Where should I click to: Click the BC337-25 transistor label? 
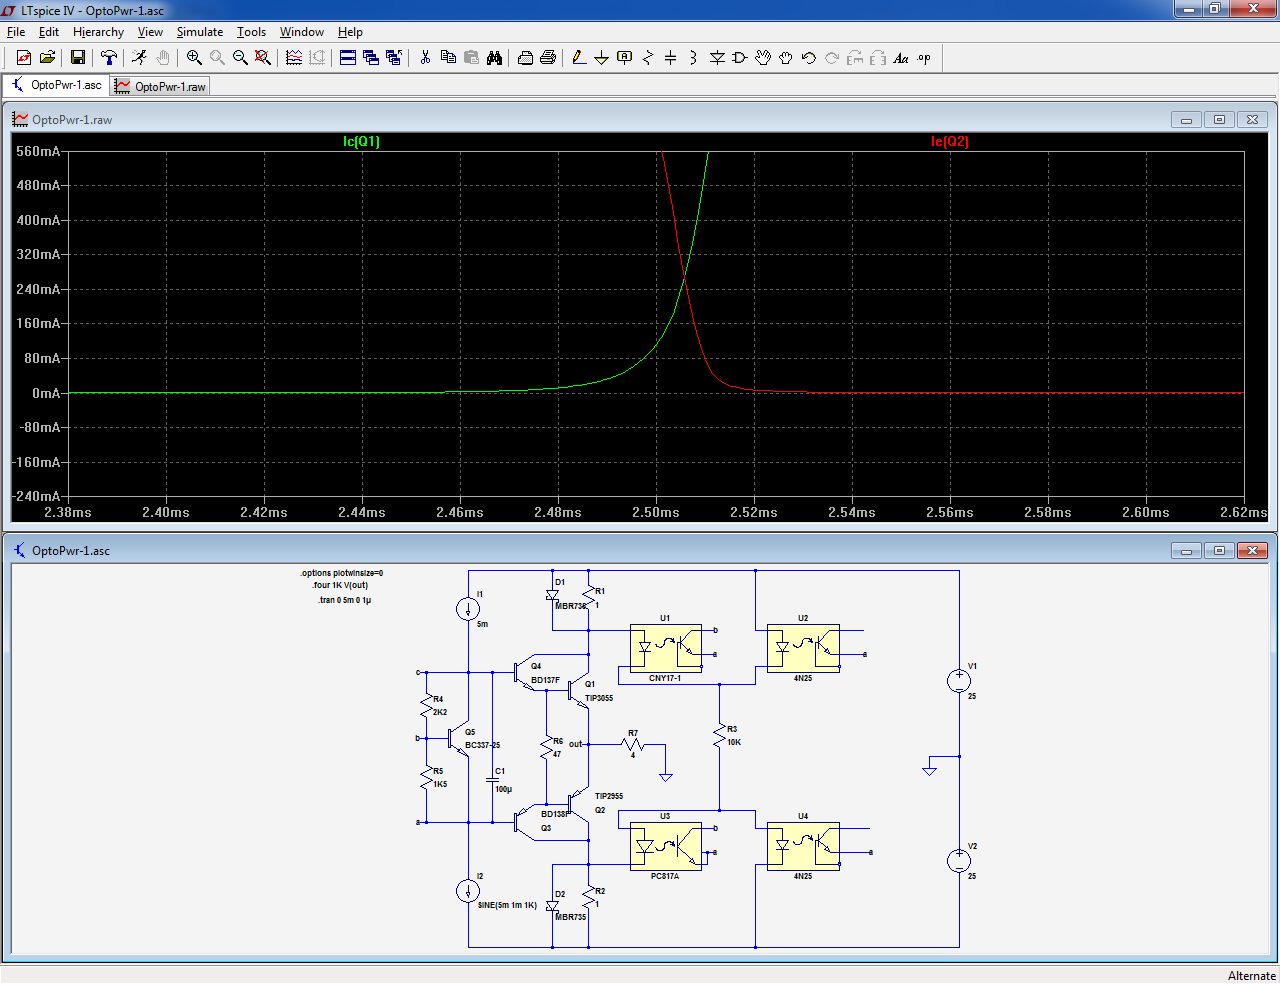(x=482, y=745)
